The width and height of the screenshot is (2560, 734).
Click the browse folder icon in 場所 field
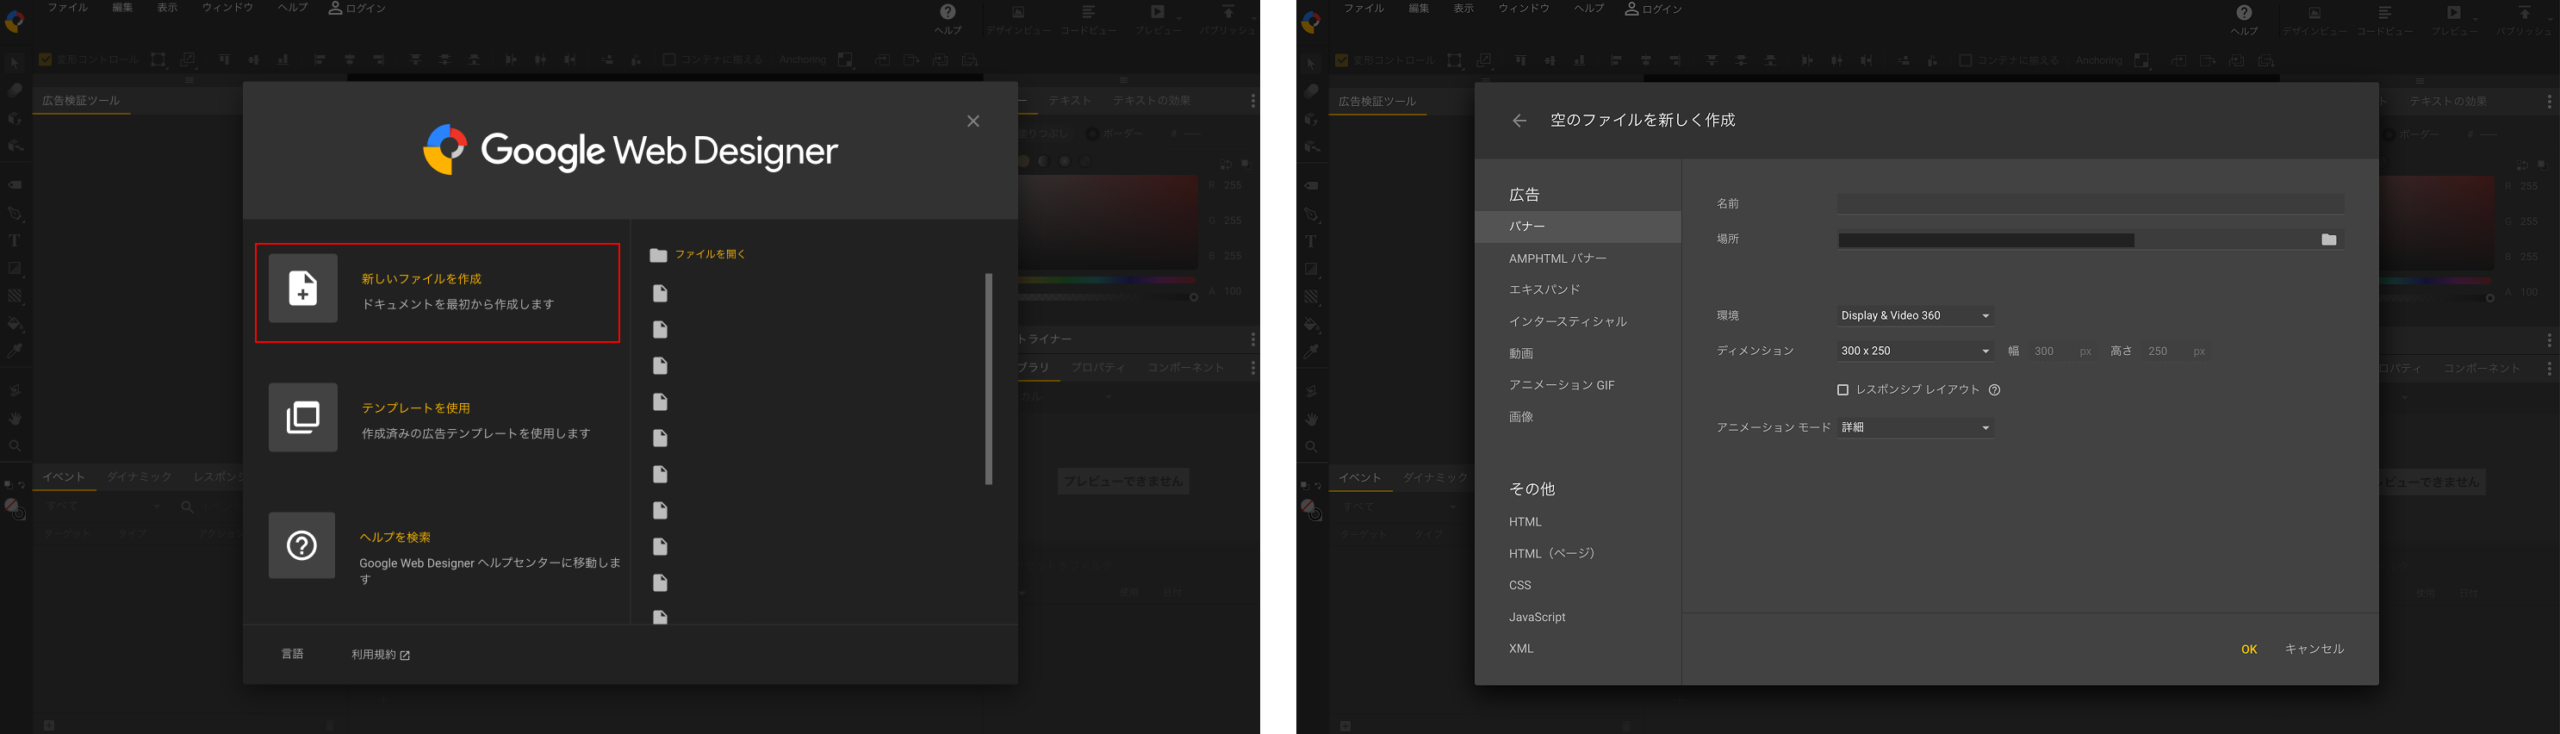(x=2328, y=240)
